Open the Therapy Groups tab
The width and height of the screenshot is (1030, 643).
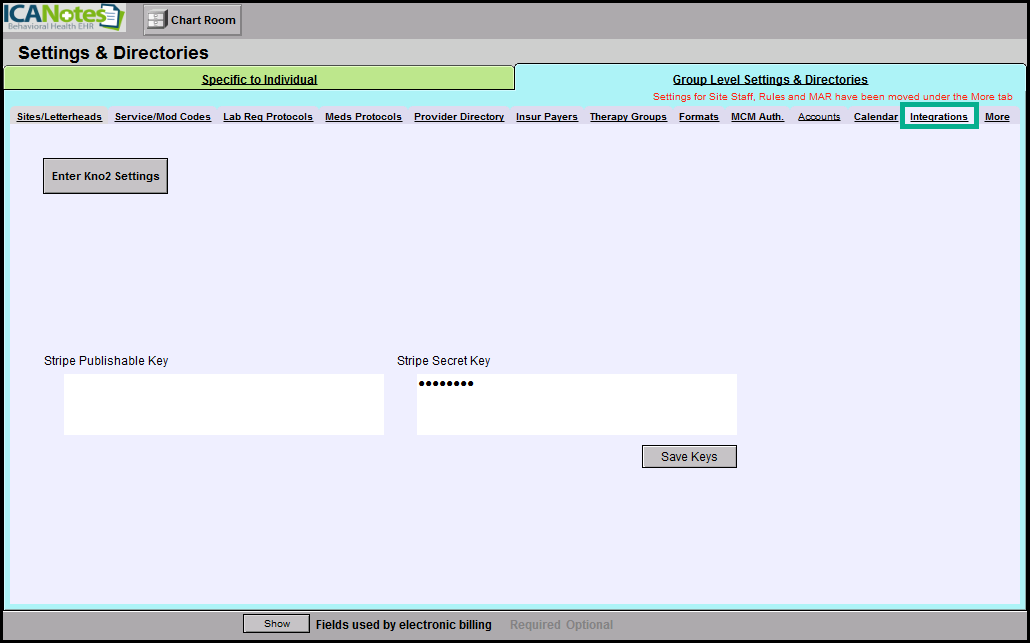[x=628, y=117]
